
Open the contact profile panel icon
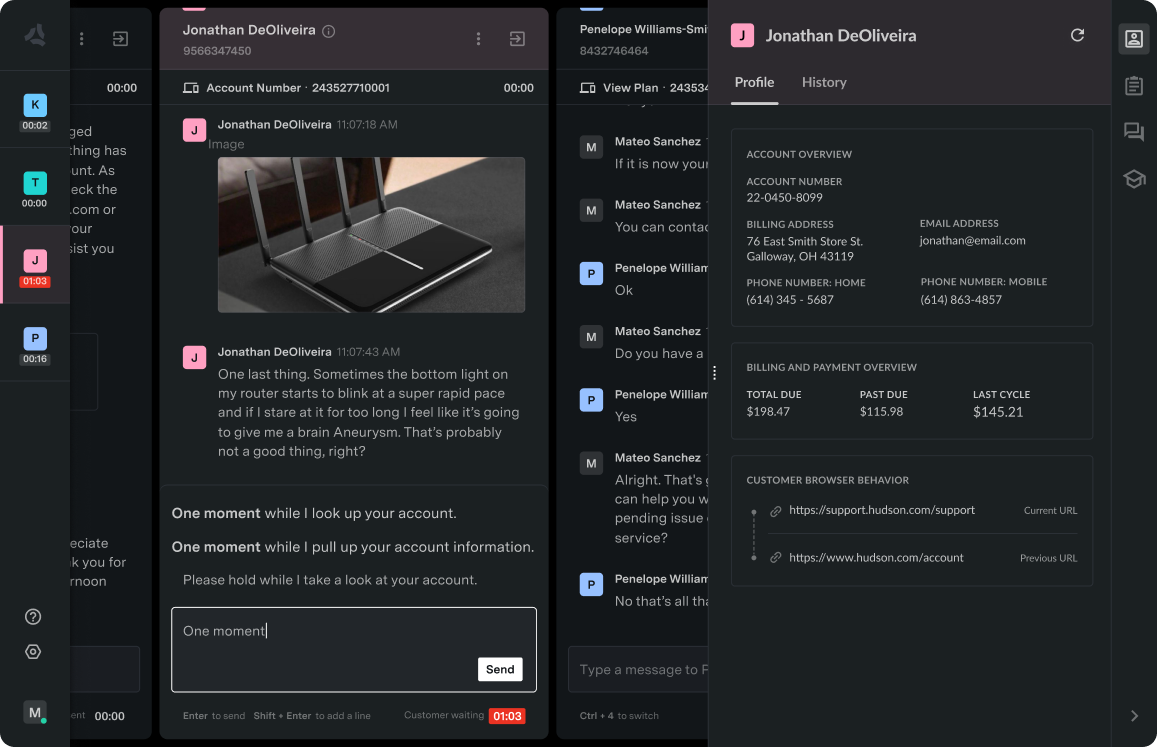point(1134,38)
